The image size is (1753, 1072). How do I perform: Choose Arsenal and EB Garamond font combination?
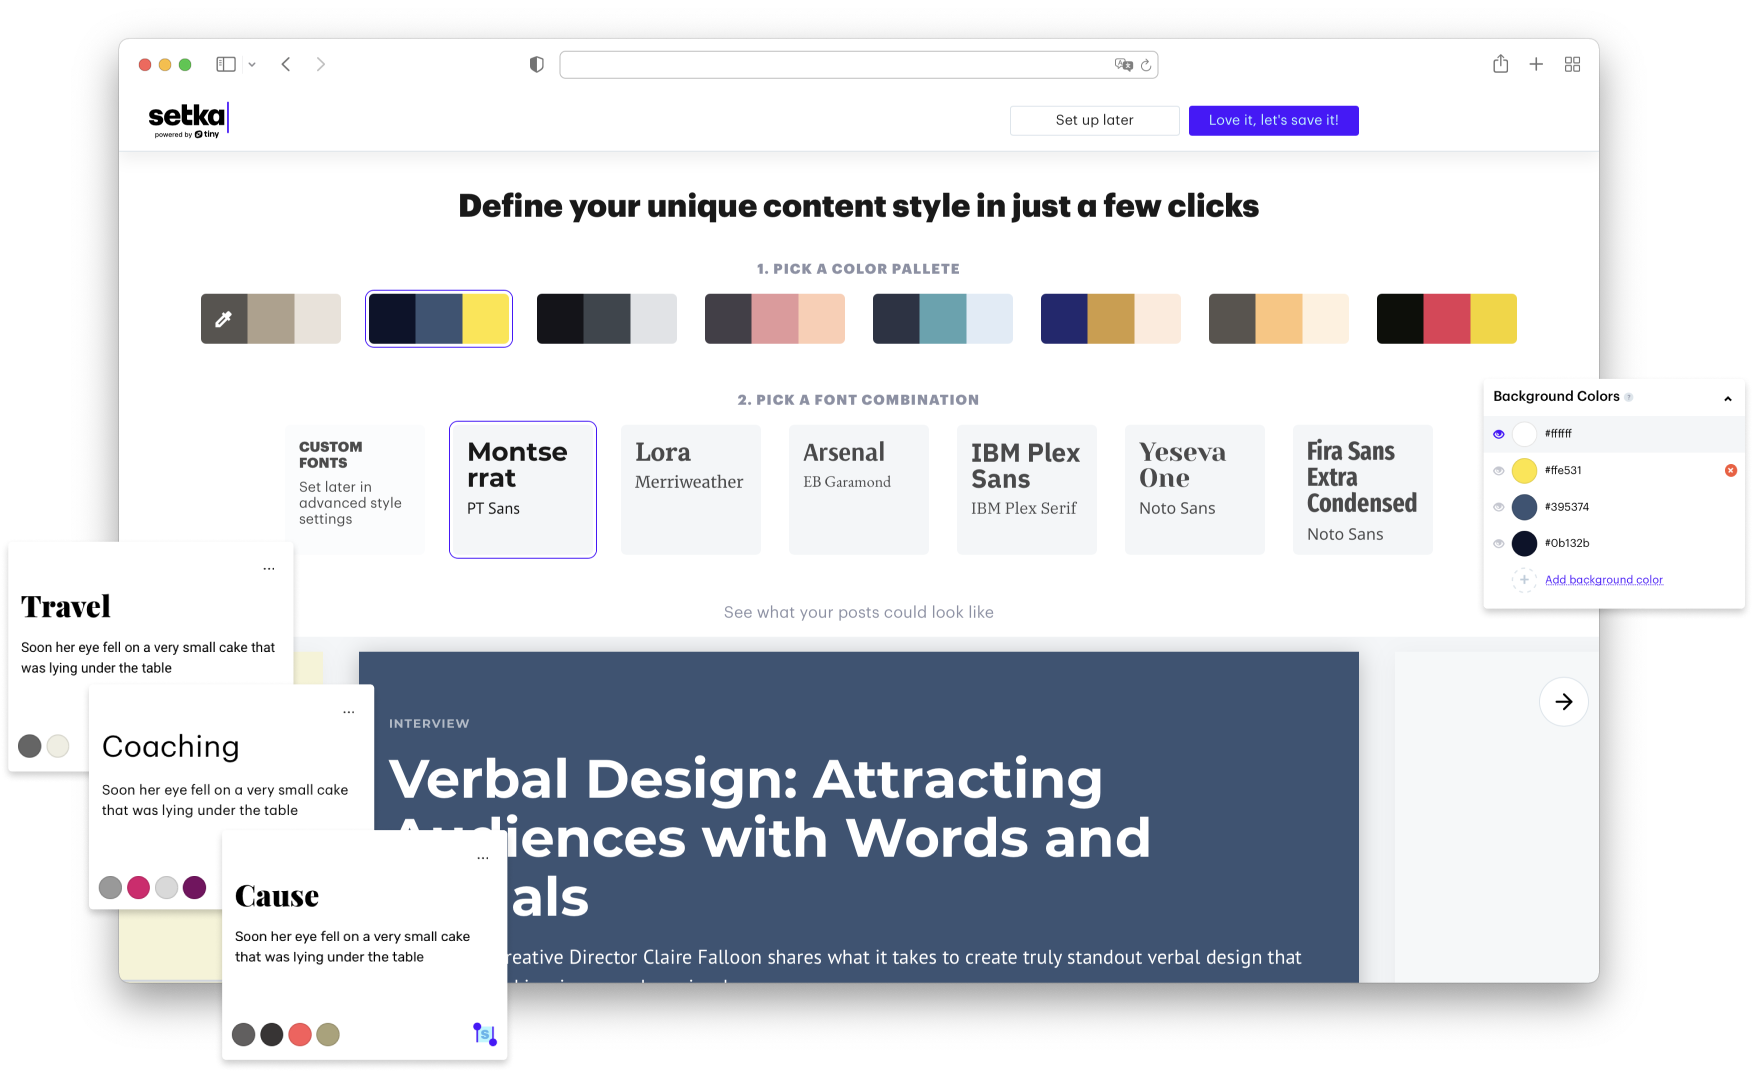859,490
